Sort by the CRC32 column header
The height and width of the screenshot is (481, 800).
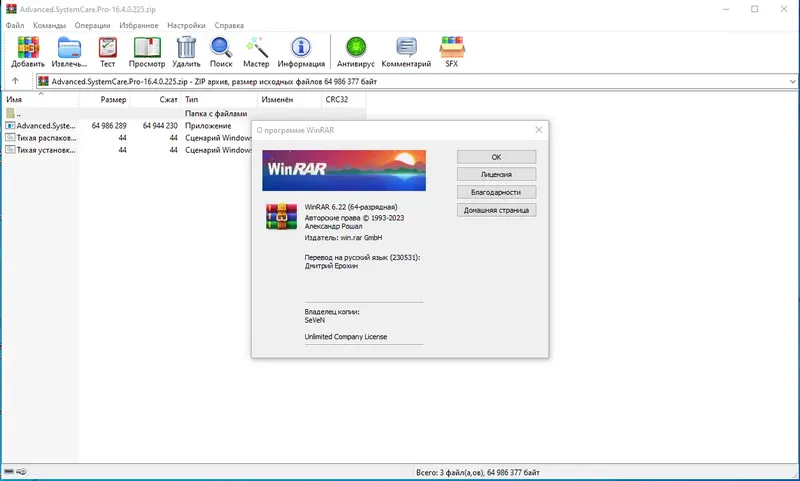[344, 99]
